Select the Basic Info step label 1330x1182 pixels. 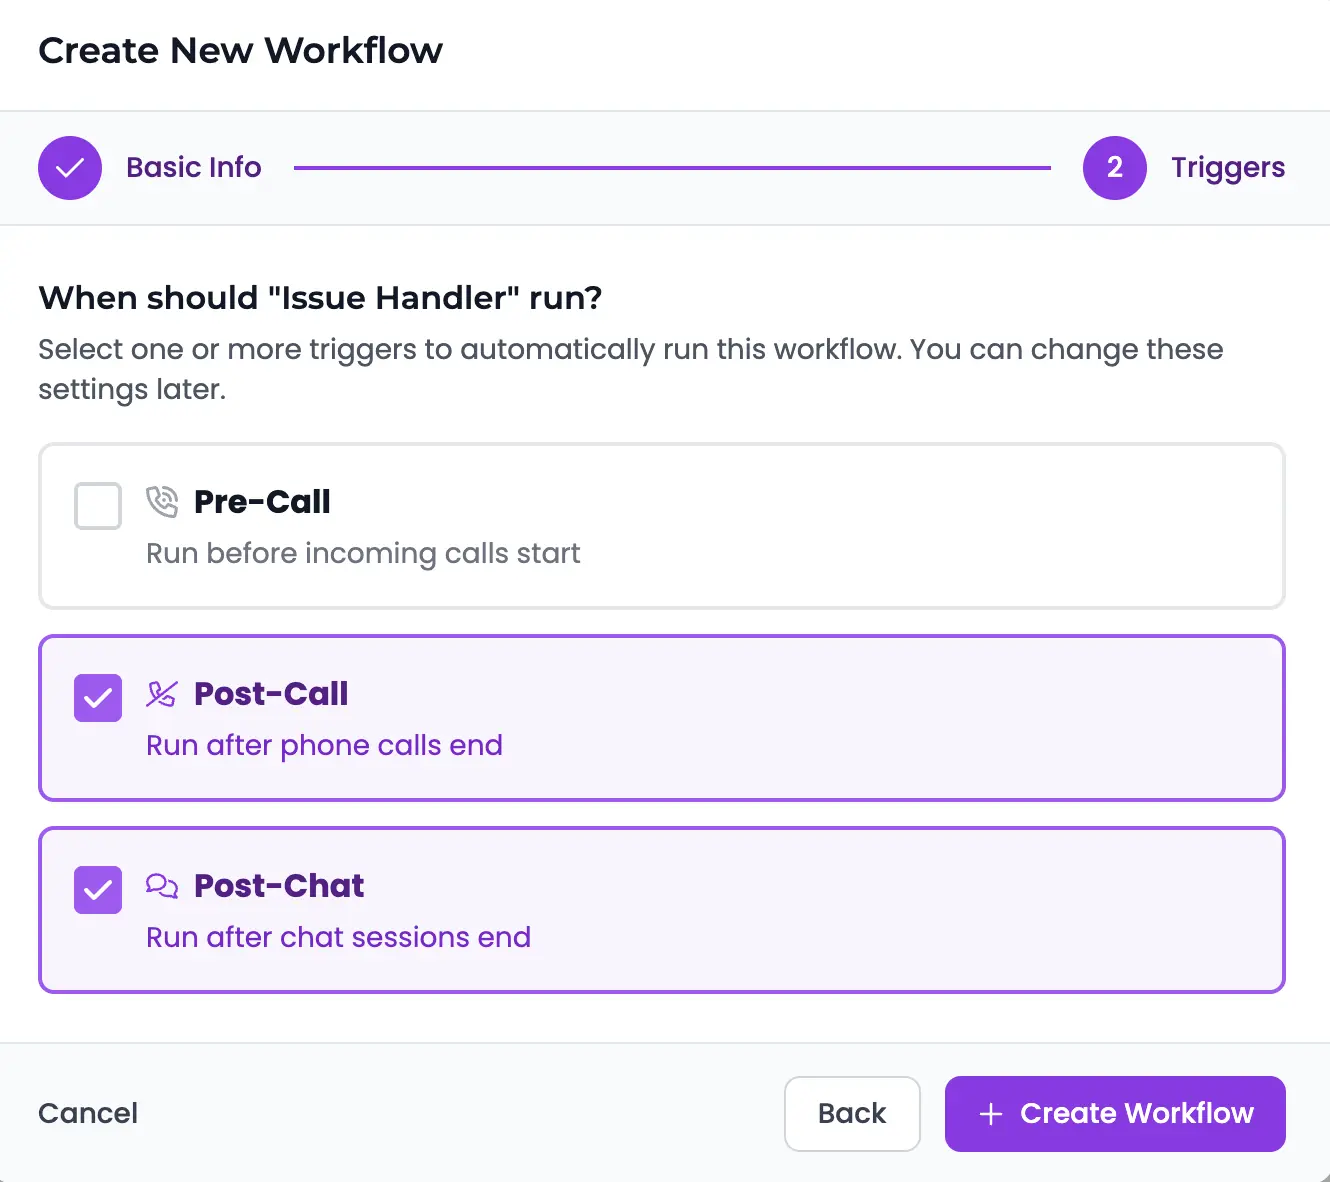(x=193, y=168)
